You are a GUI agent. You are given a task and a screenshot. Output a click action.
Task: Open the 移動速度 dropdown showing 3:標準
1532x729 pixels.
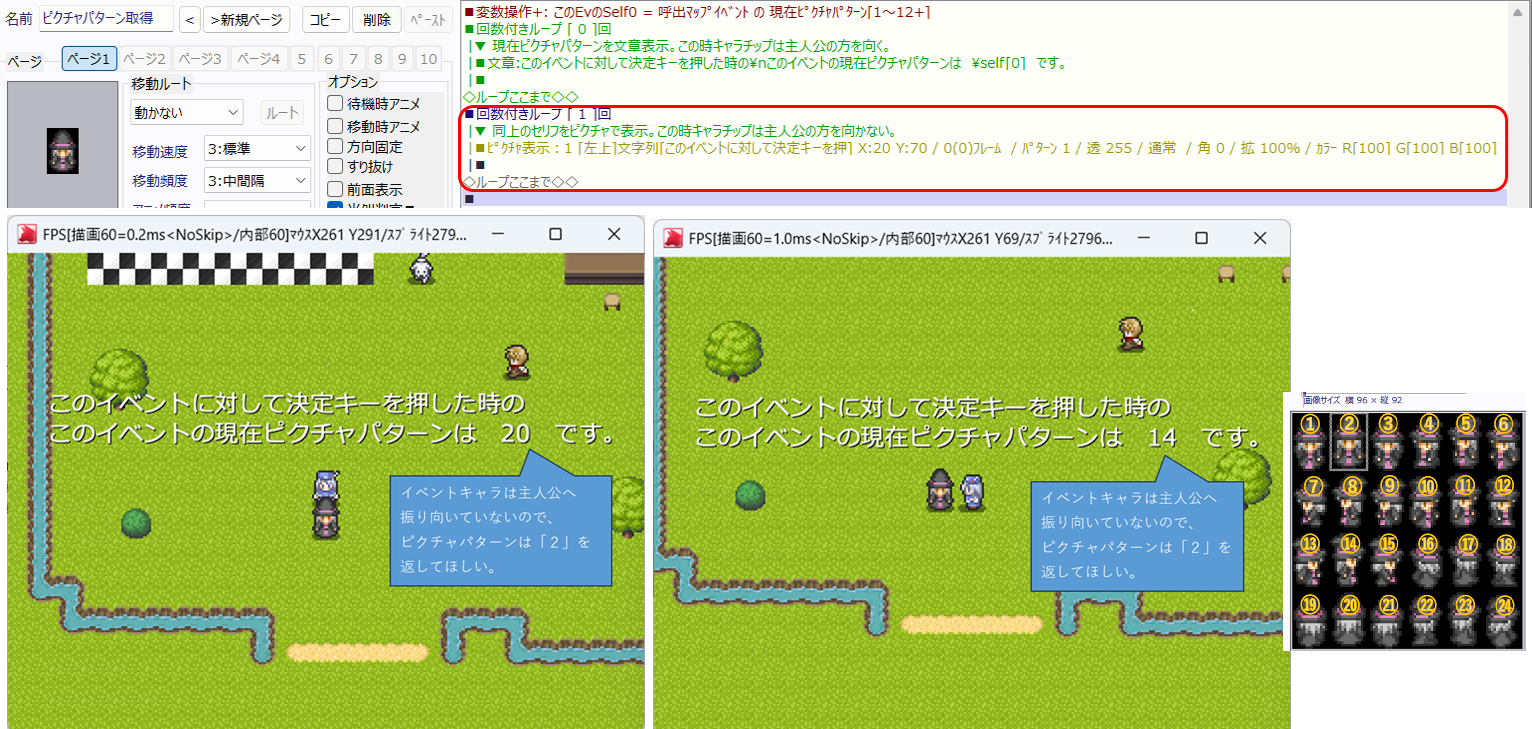pyautogui.click(x=257, y=148)
